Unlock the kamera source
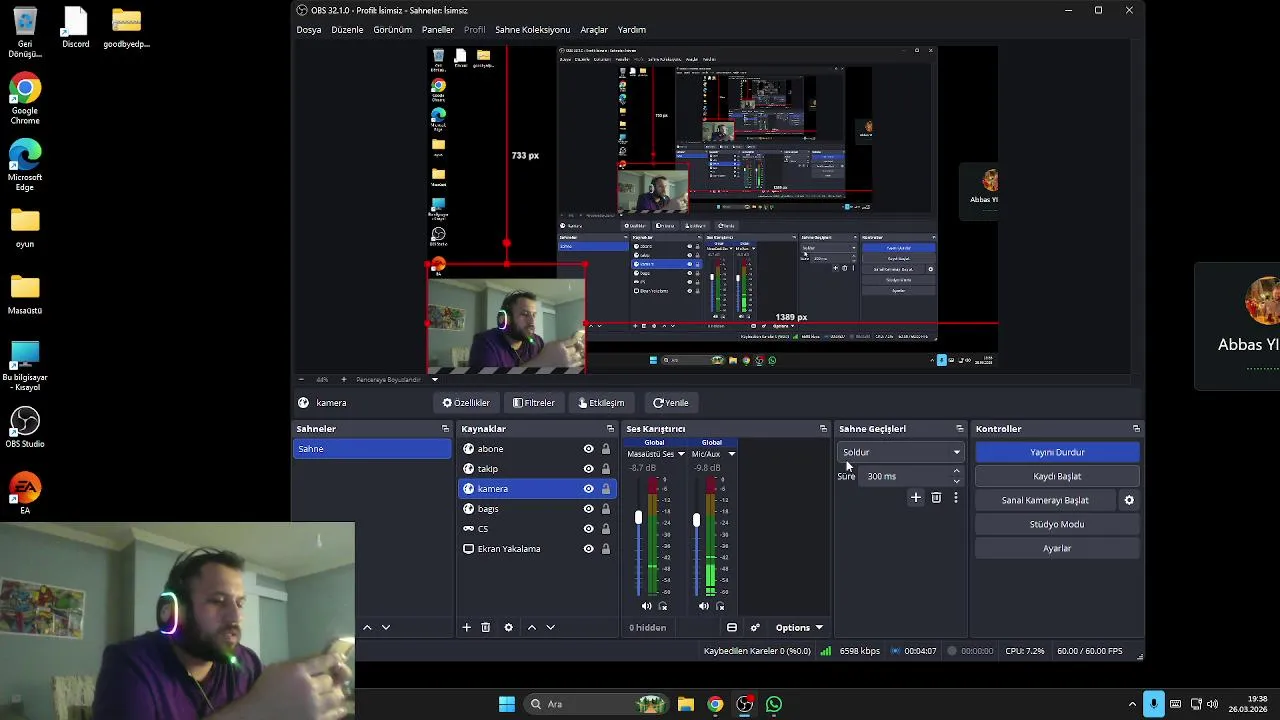Image resolution: width=1280 pixels, height=720 pixels. point(606,489)
